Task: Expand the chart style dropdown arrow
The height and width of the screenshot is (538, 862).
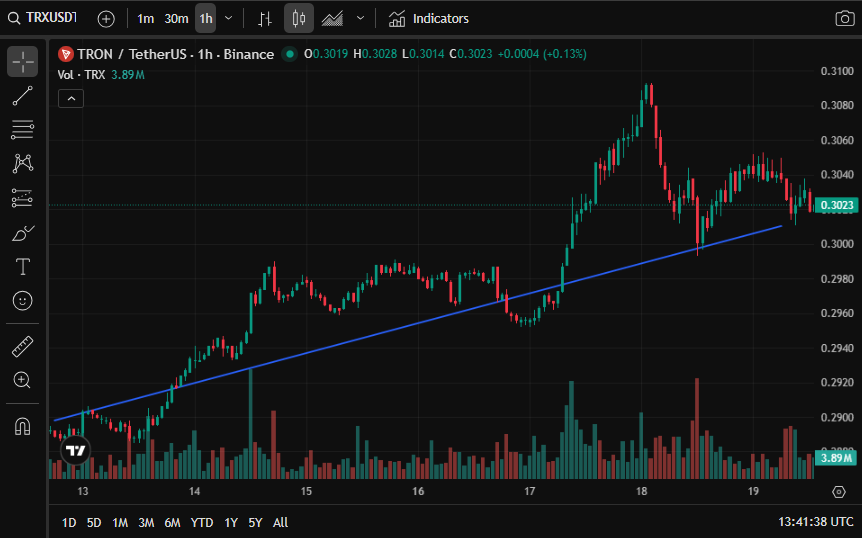Action: [x=361, y=18]
